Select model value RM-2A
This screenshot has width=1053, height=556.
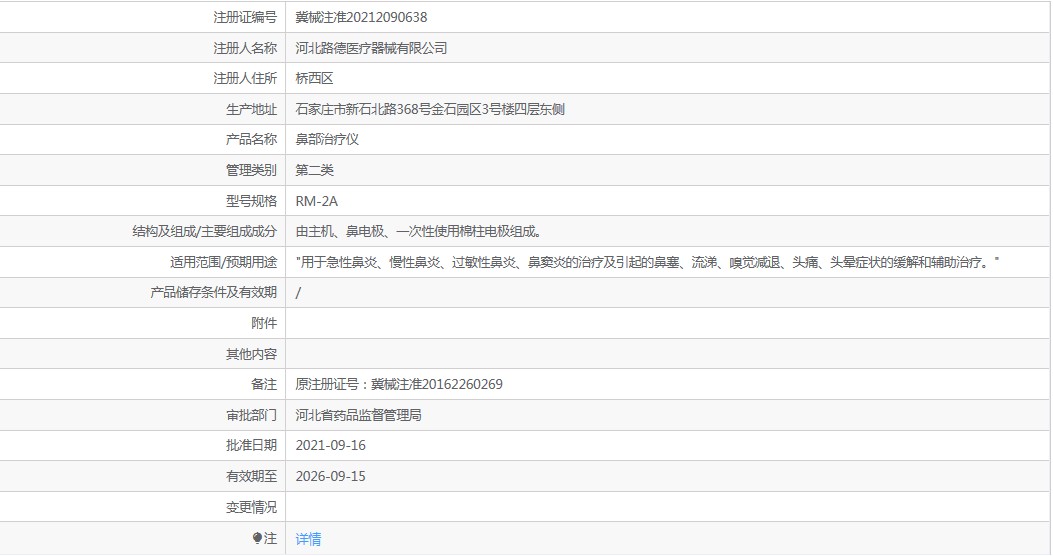(x=316, y=201)
